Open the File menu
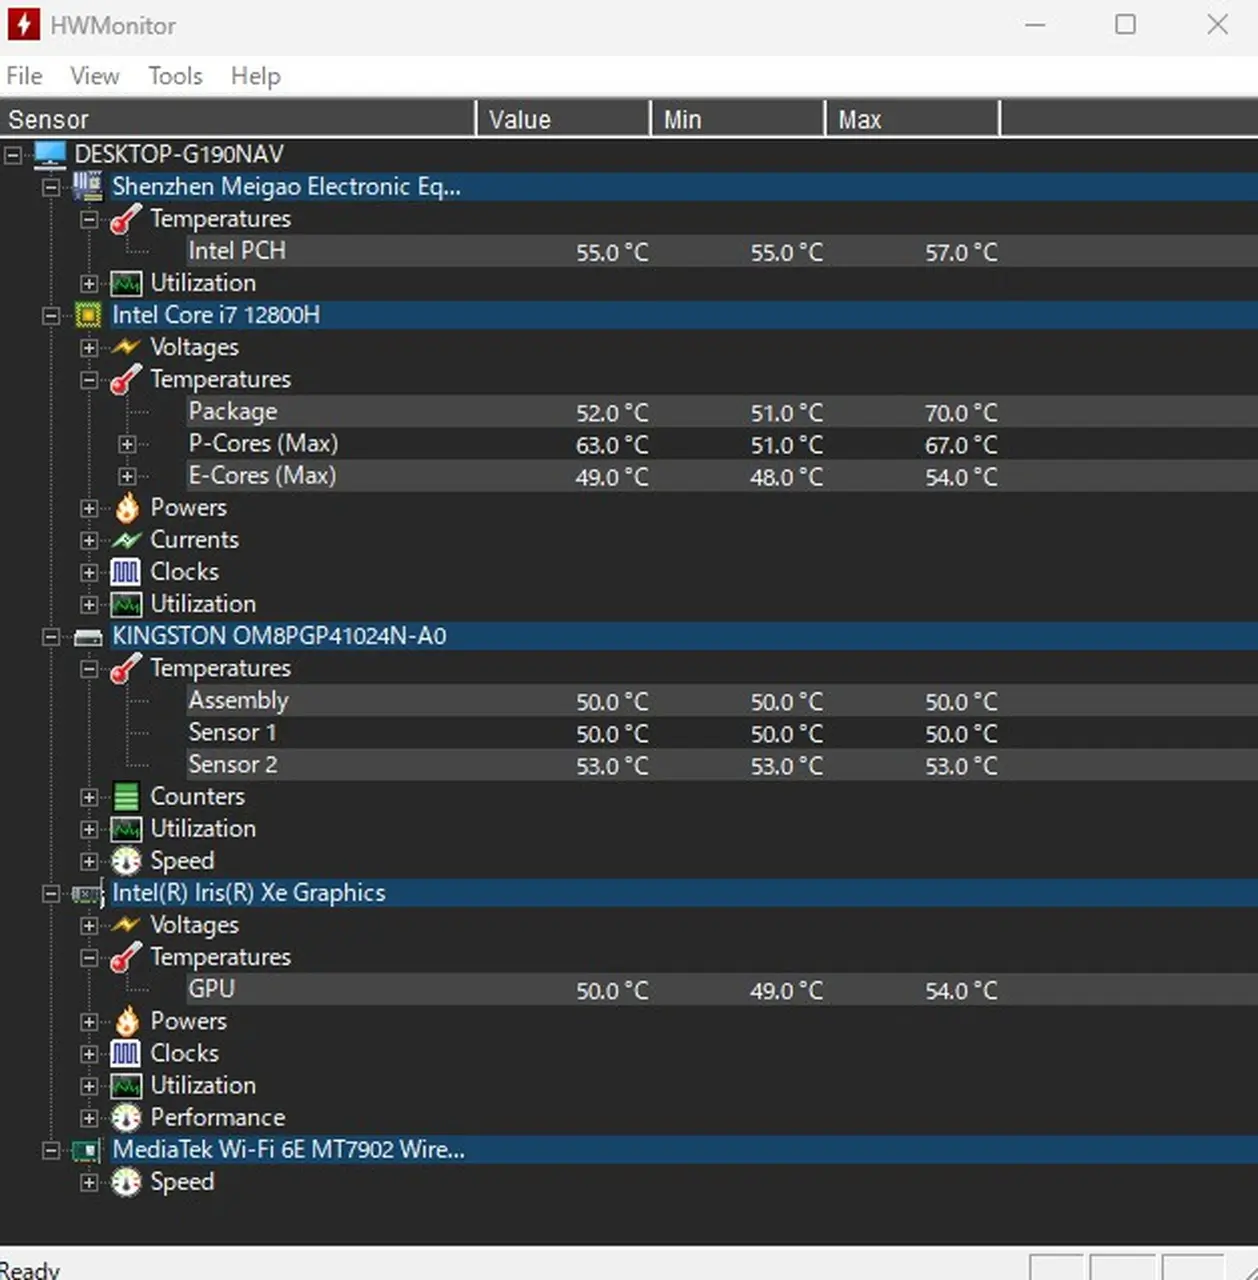 point(24,76)
